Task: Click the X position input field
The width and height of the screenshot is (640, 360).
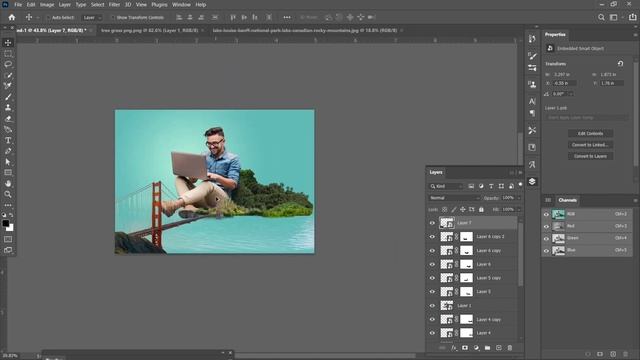Action: pos(564,83)
